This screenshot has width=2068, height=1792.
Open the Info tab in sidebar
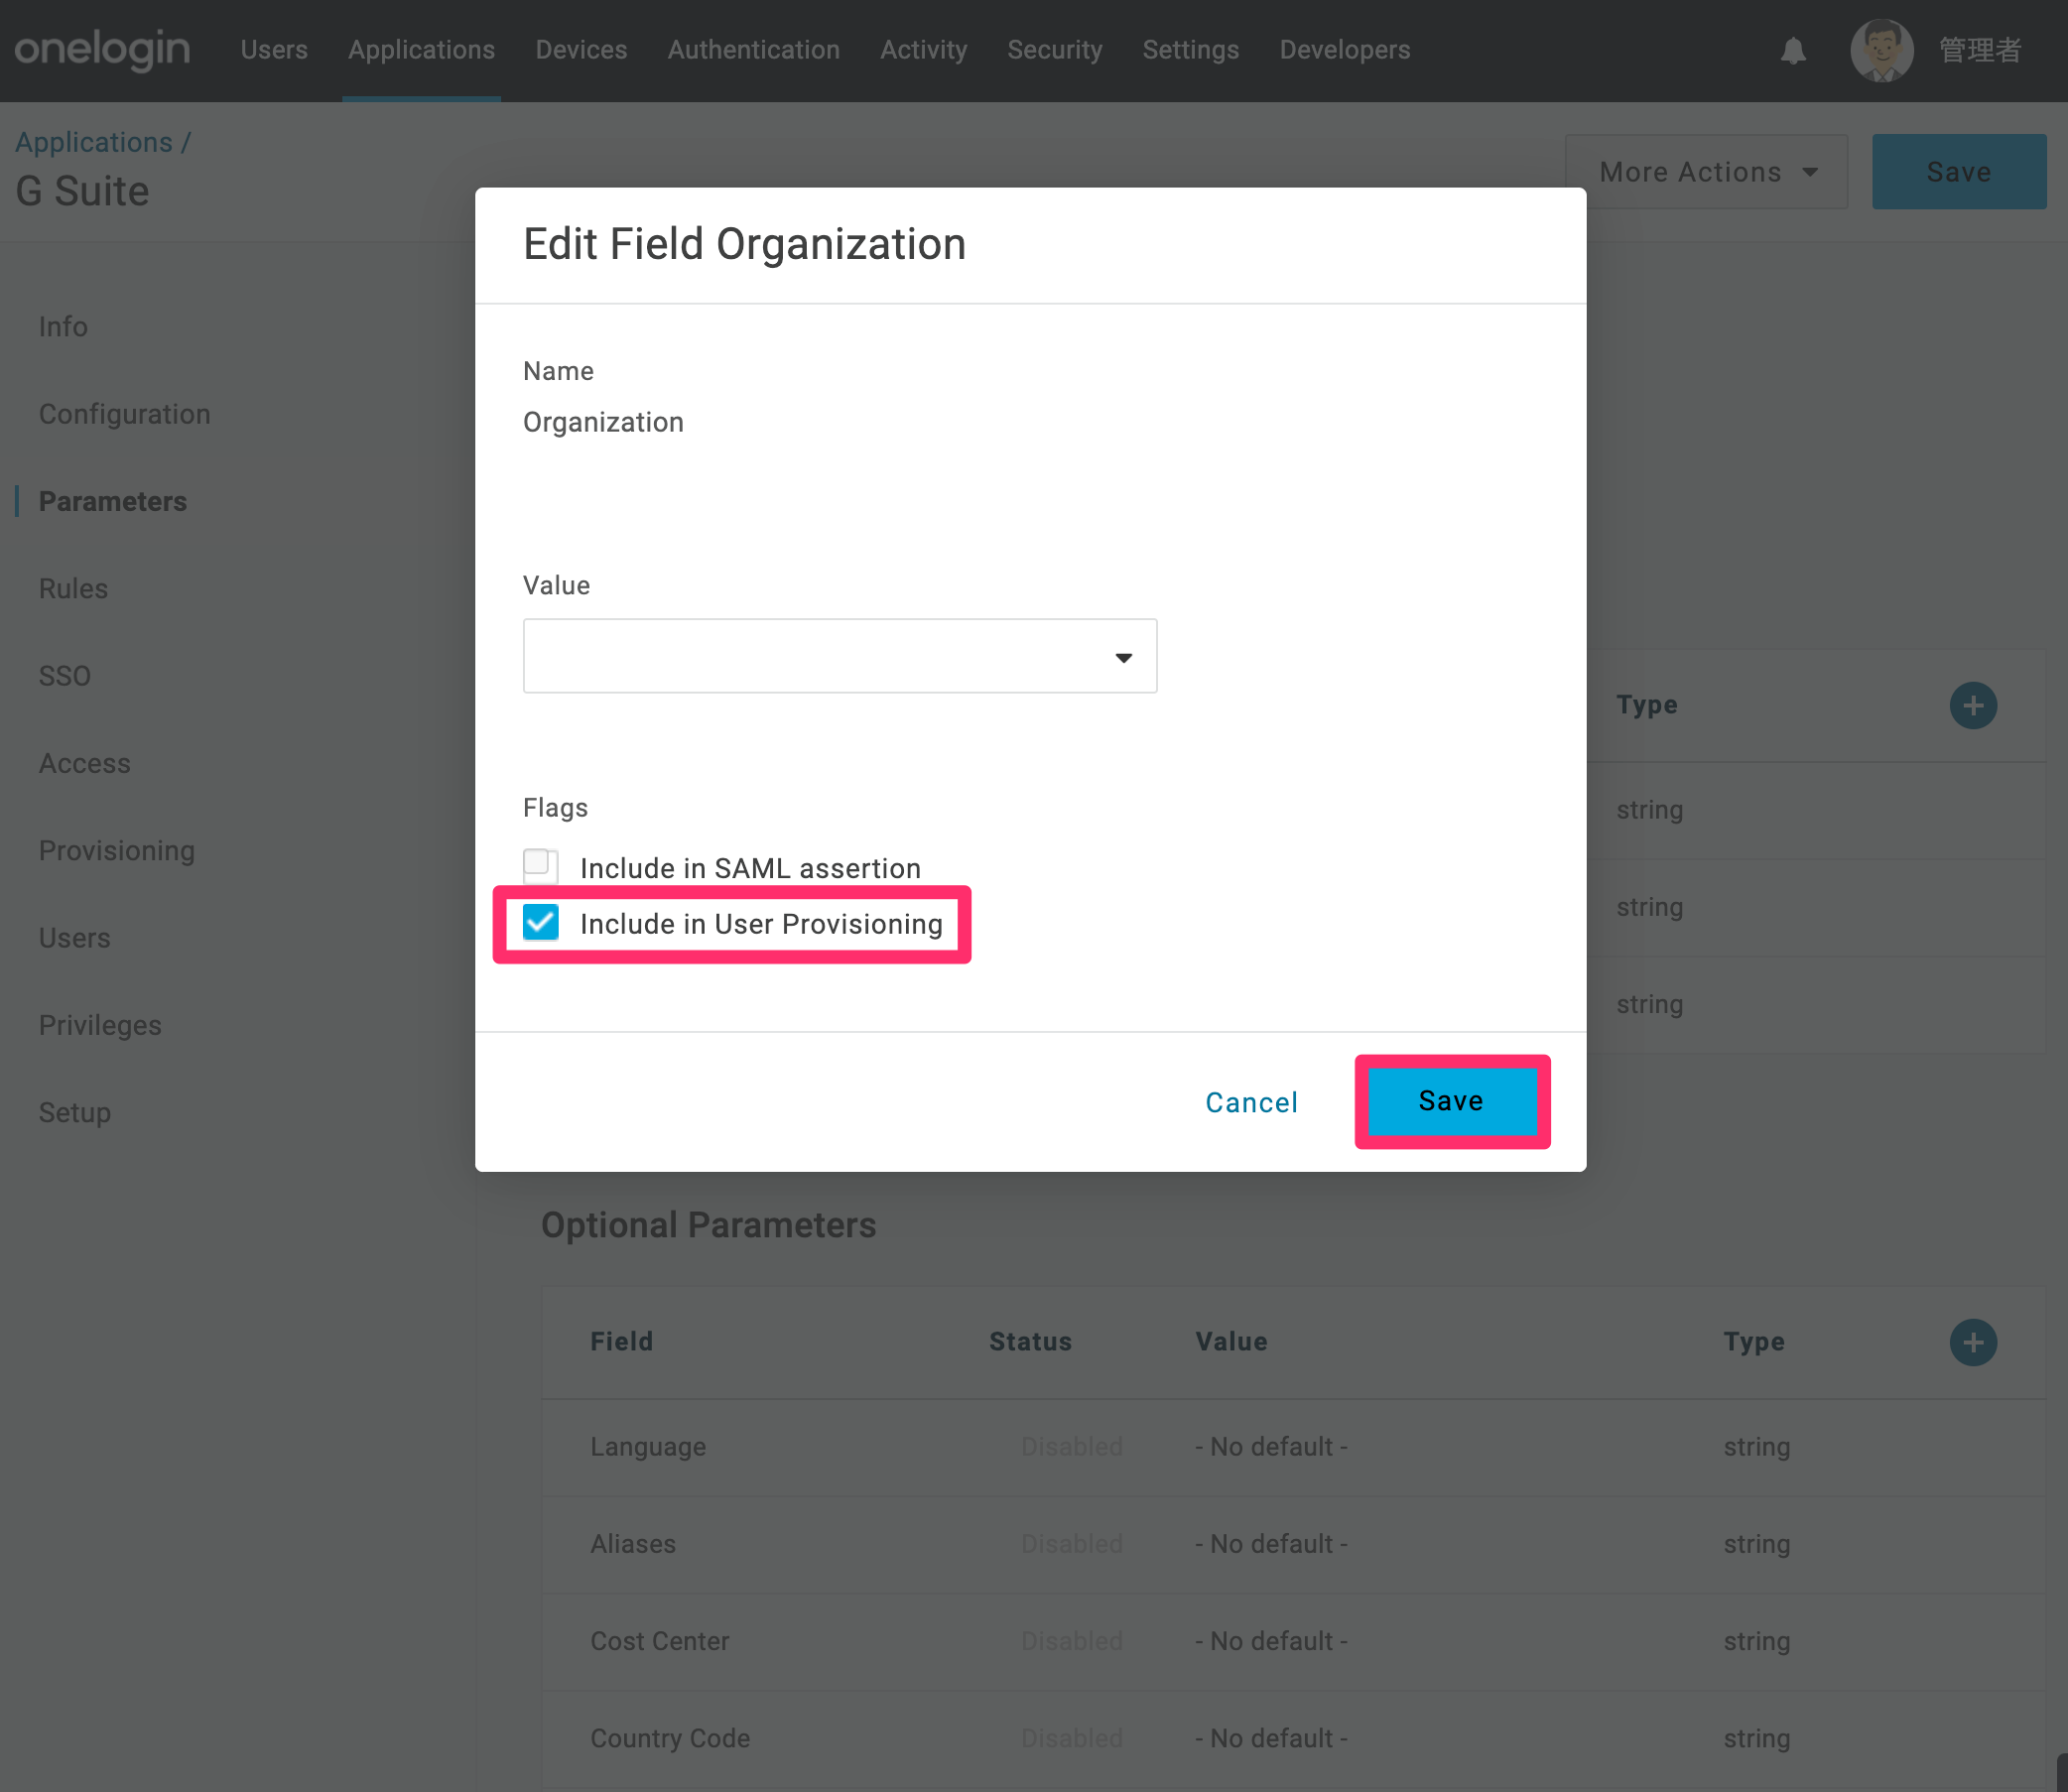click(x=63, y=327)
